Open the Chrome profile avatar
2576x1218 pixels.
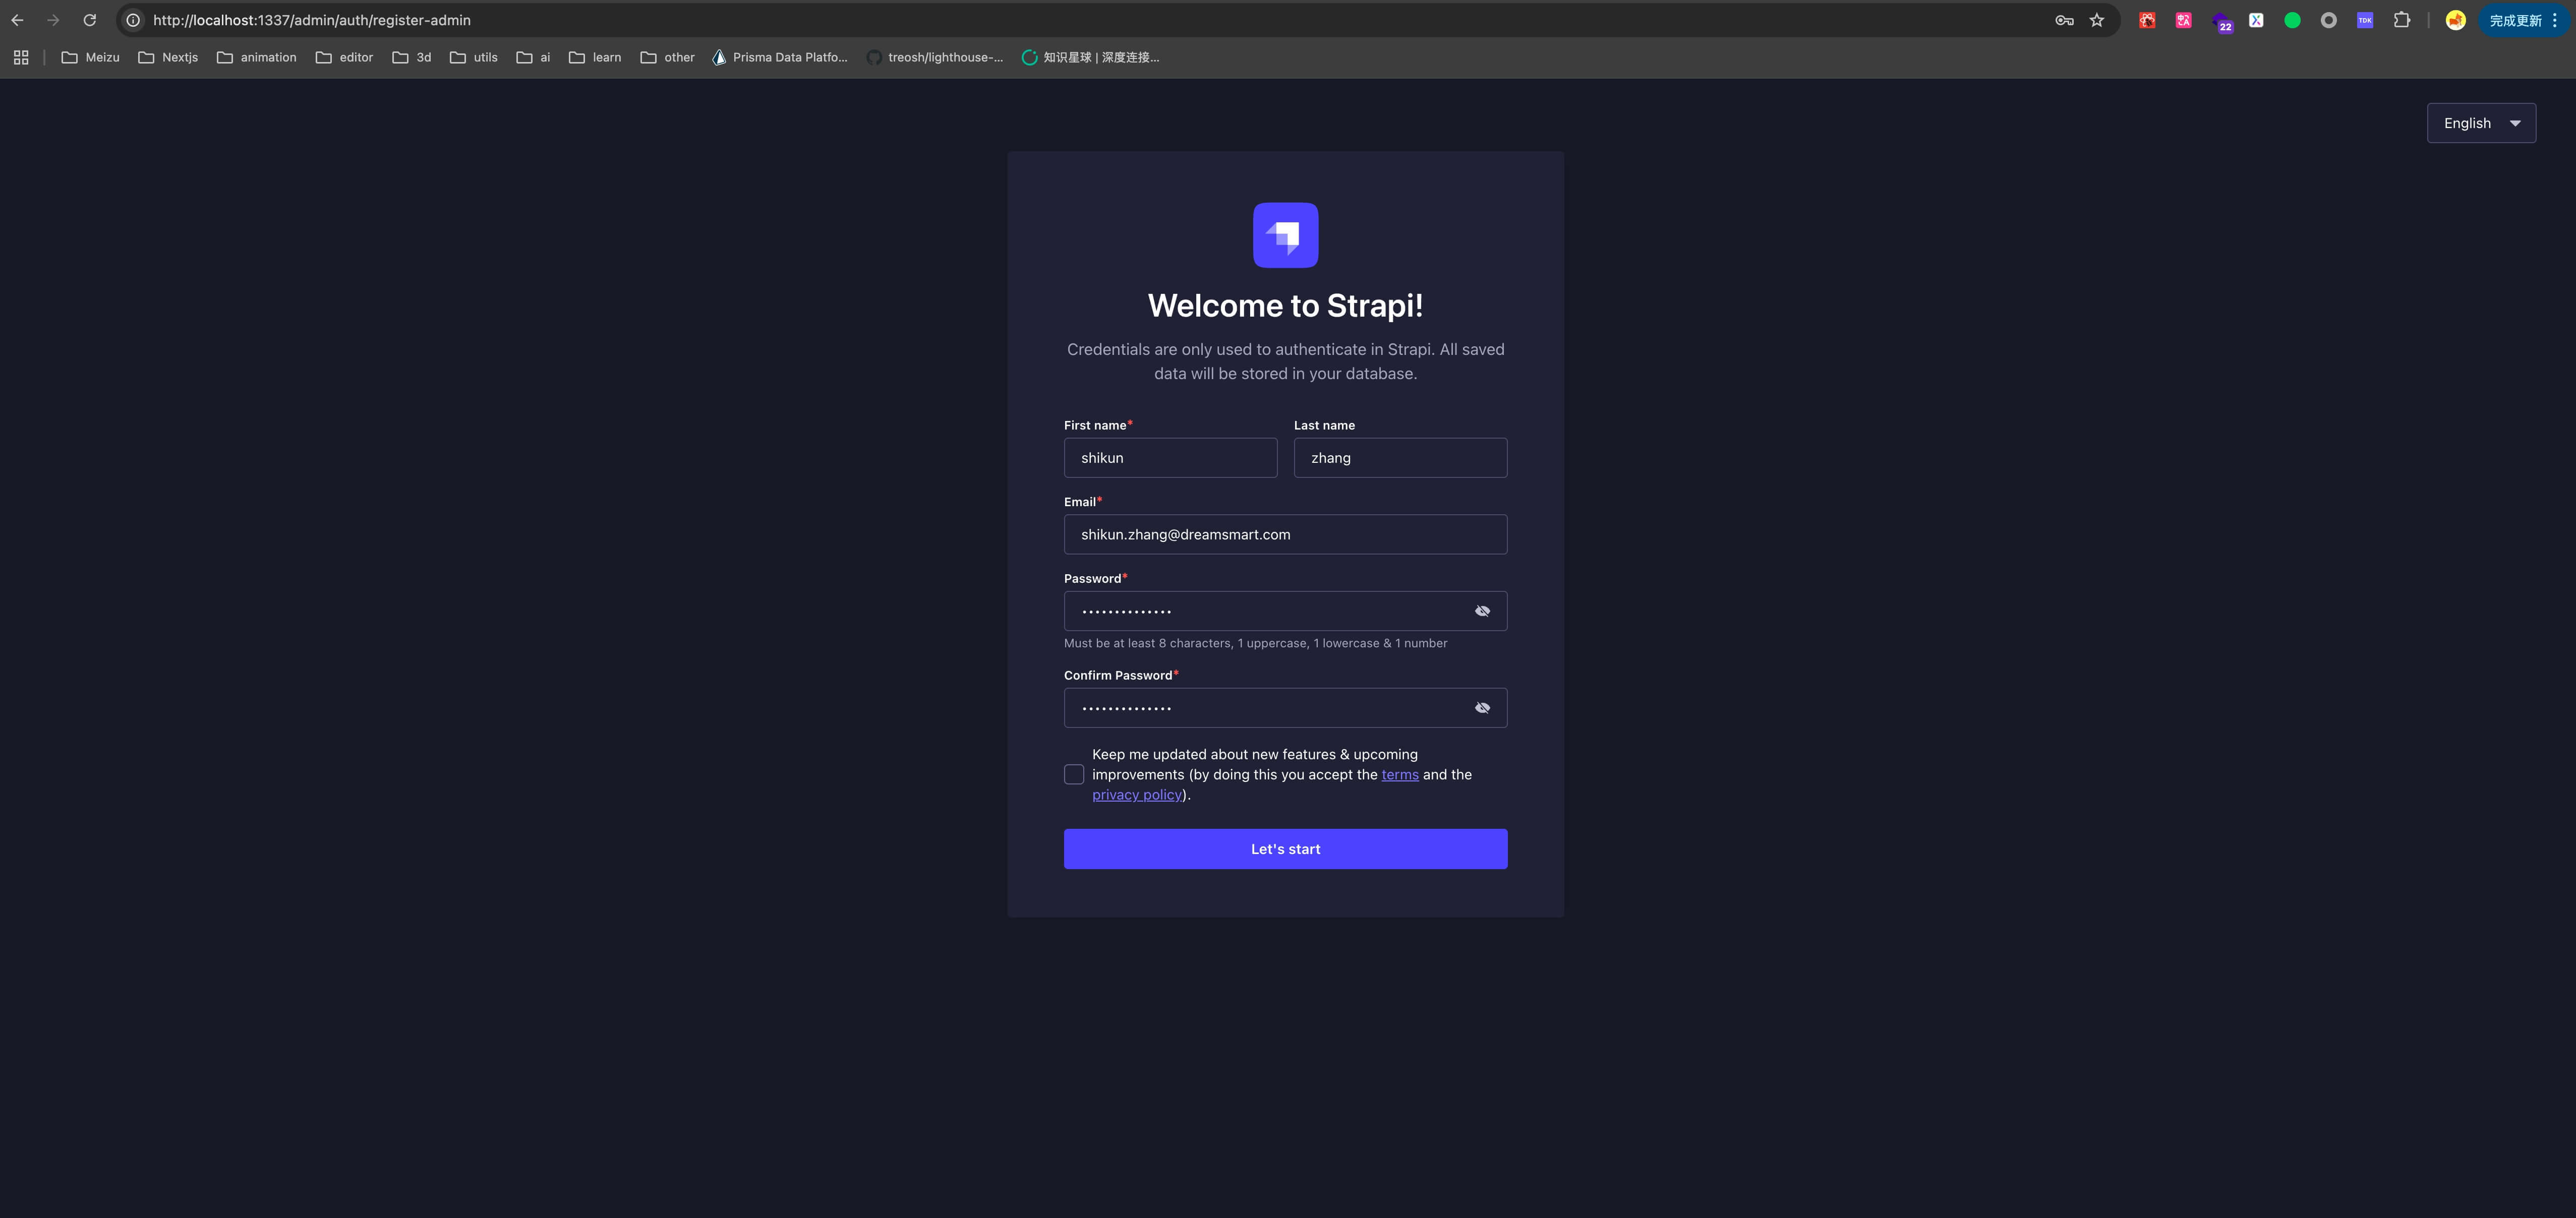pyautogui.click(x=2455, y=20)
